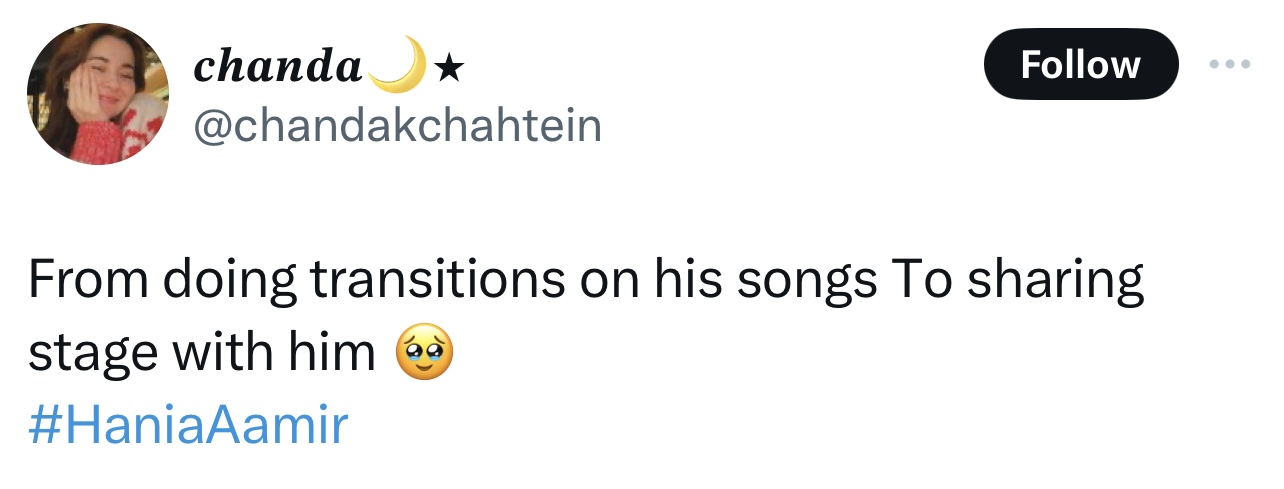Open the #HaniaAamir hashtag link

coord(188,425)
